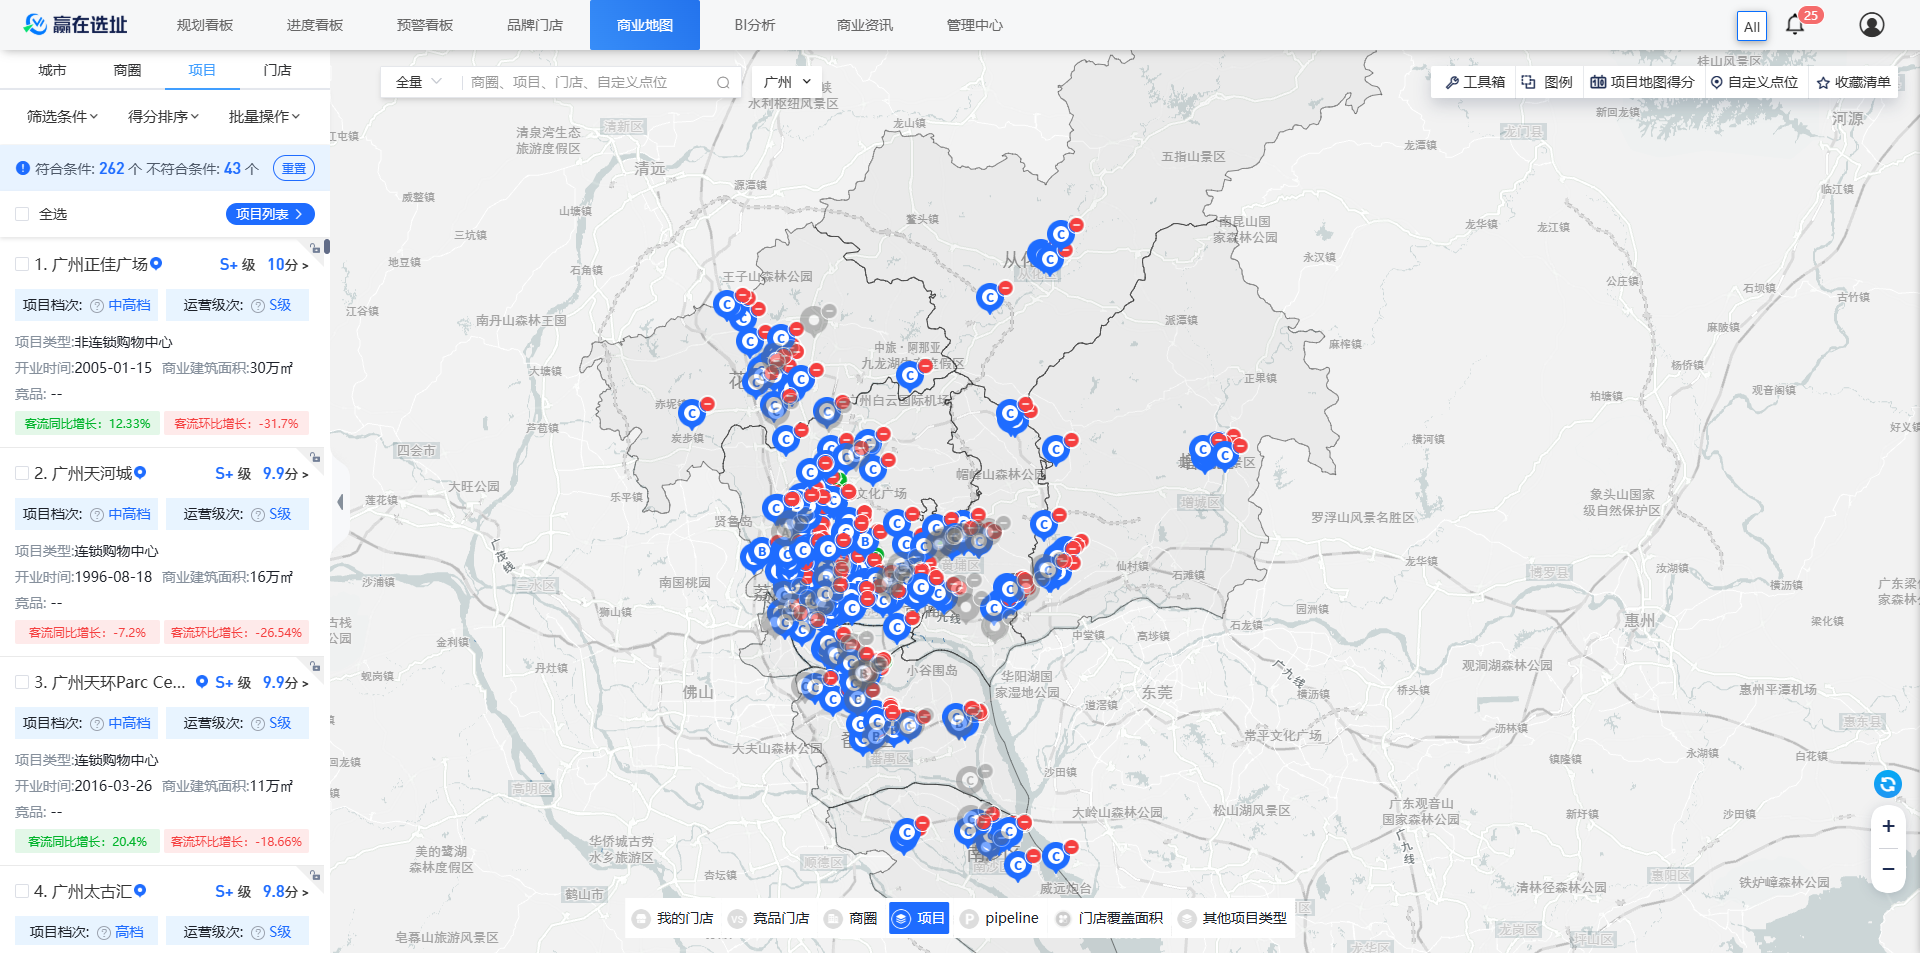Toggle the 项目 map layer off
The height and width of the screenshot is (953, 1920).
918,918
